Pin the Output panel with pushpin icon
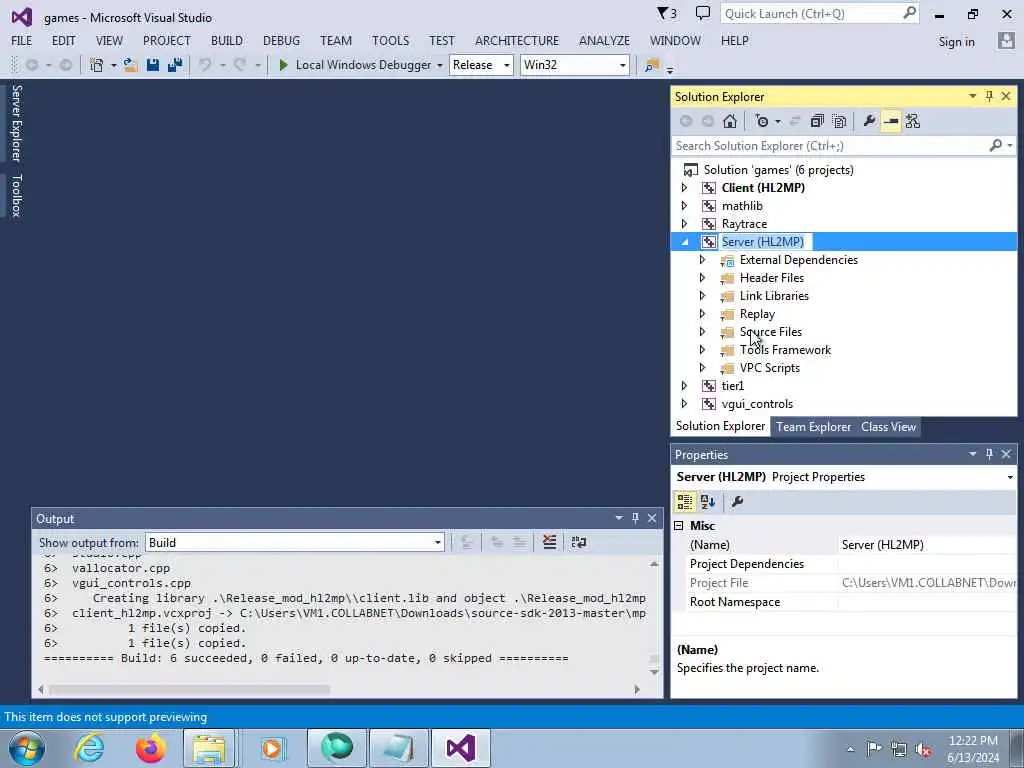The width and height of the screenshot is (1024, 768). tap(635, 518)
